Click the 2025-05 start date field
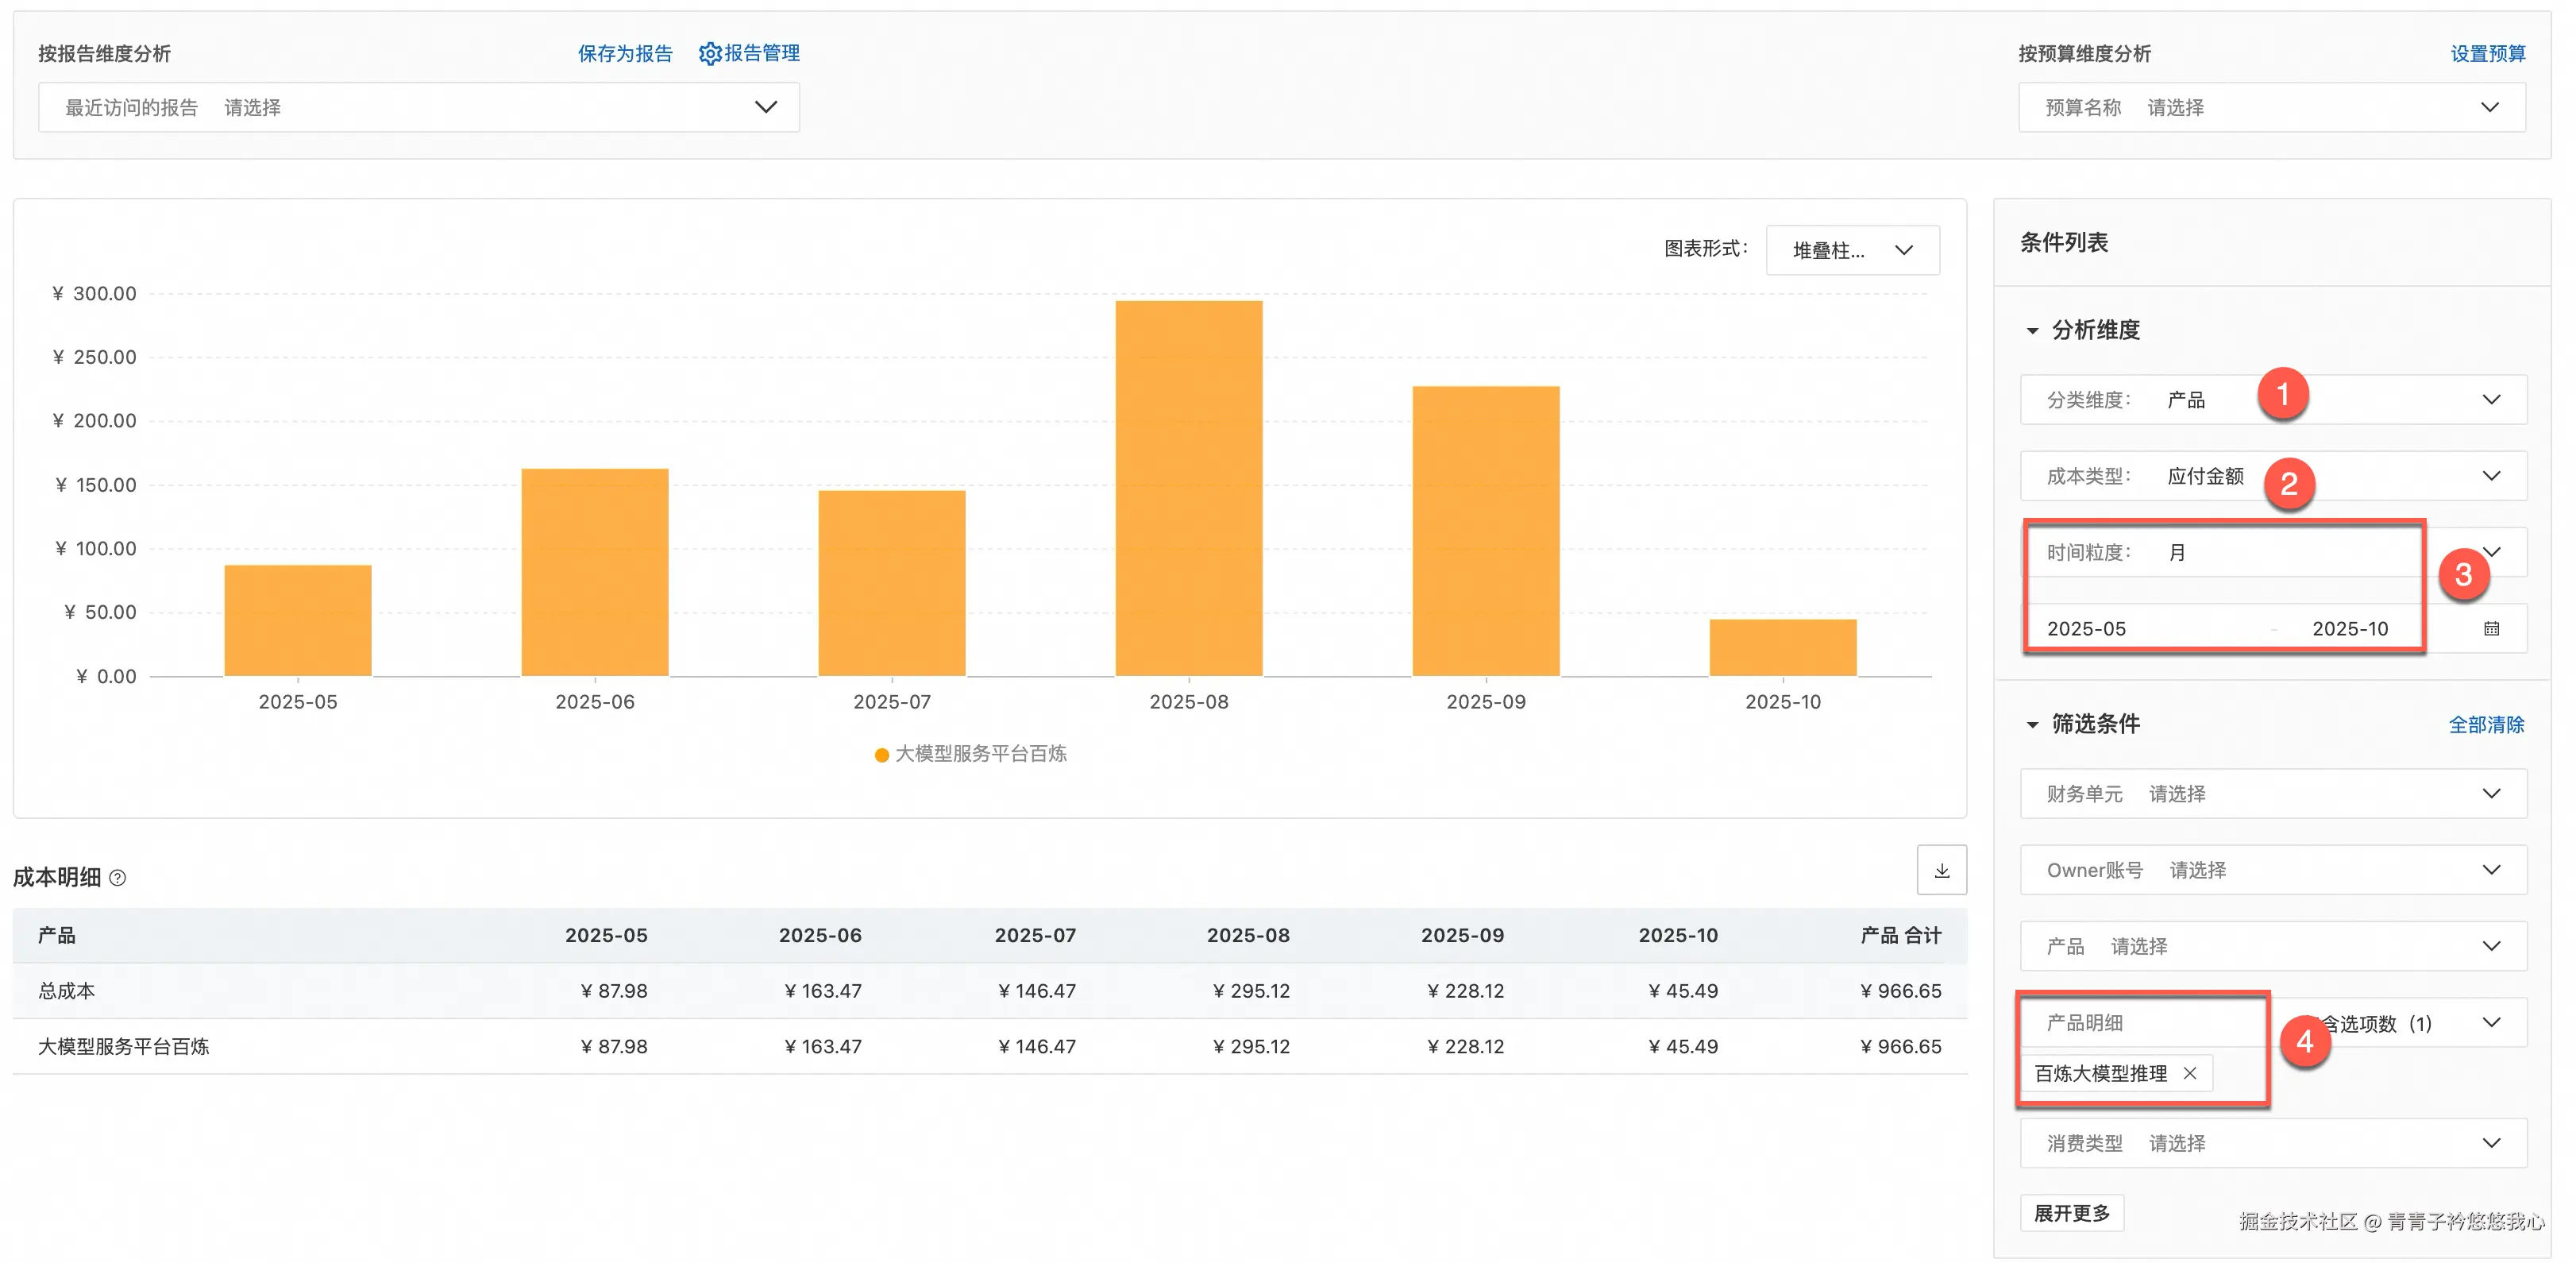Screen dimensions: 2576x1263 click(x=2088, y=628)
